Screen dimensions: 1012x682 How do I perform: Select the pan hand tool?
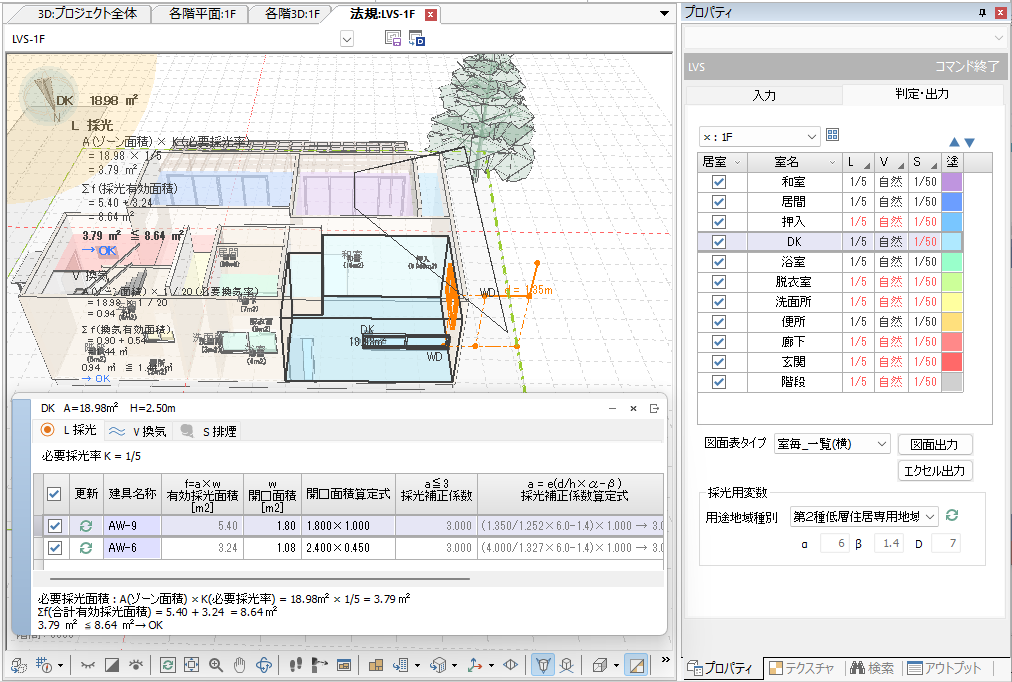(240, 665)
